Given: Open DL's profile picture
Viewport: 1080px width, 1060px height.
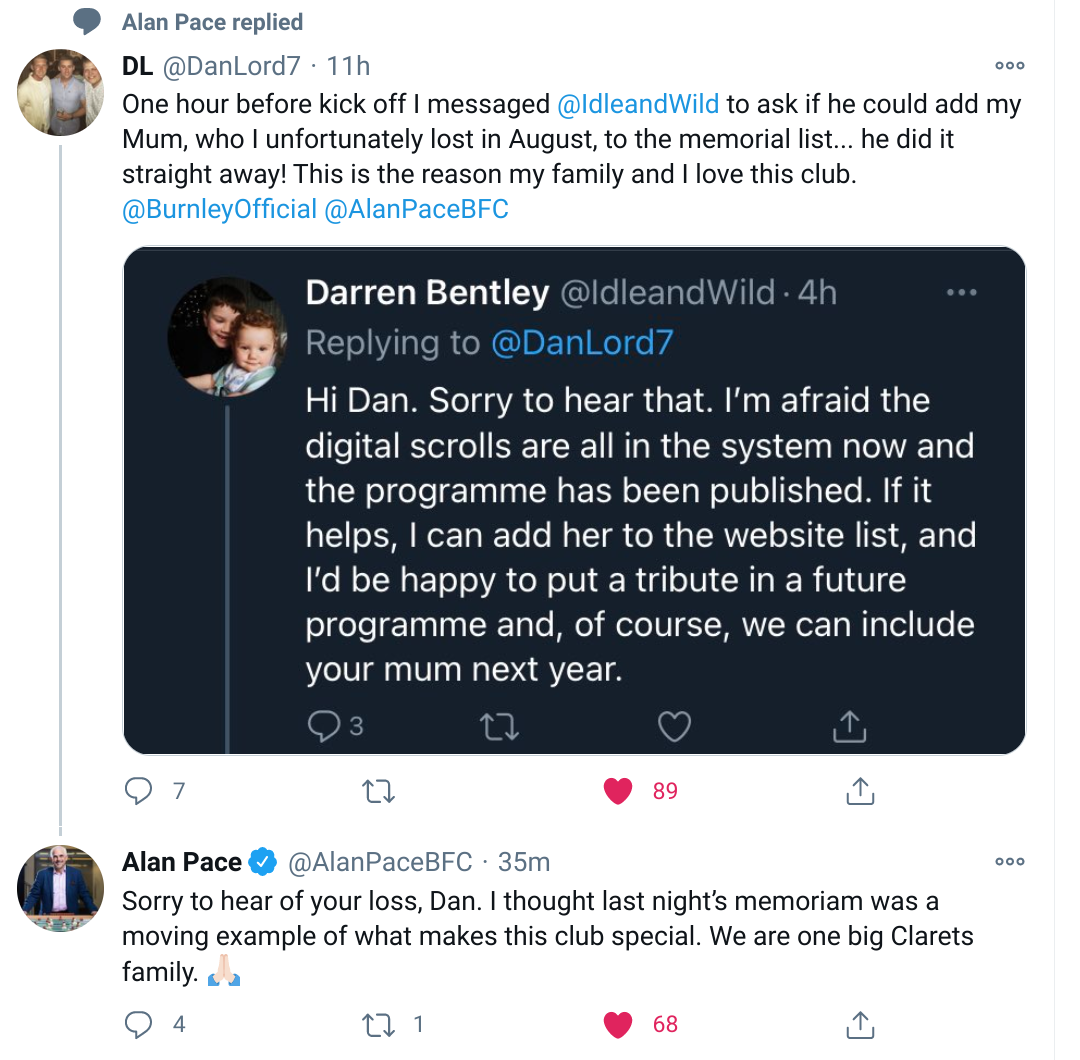Looking at the screenshot, I should pos(61,92).
